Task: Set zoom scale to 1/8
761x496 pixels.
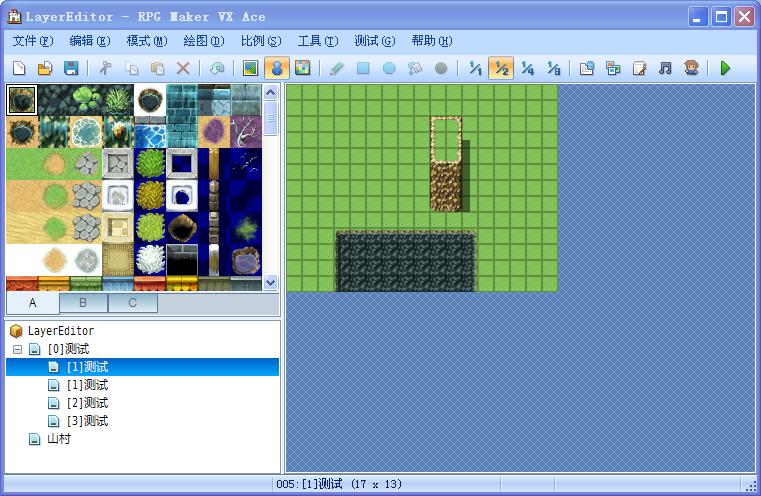Action: (553, 68)
